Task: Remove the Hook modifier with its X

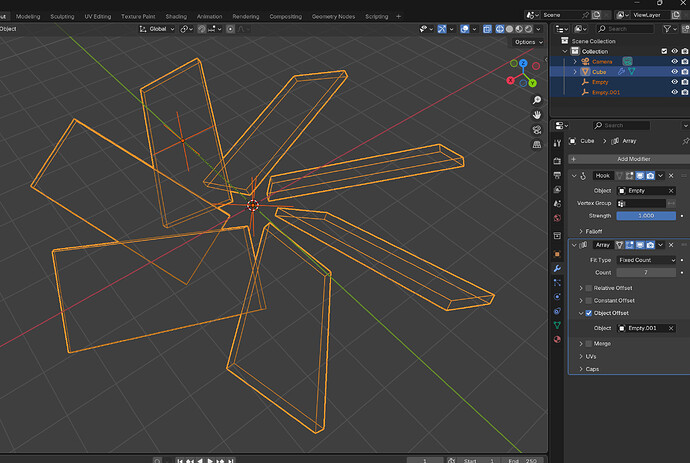Action: click(x=671, y=176)
